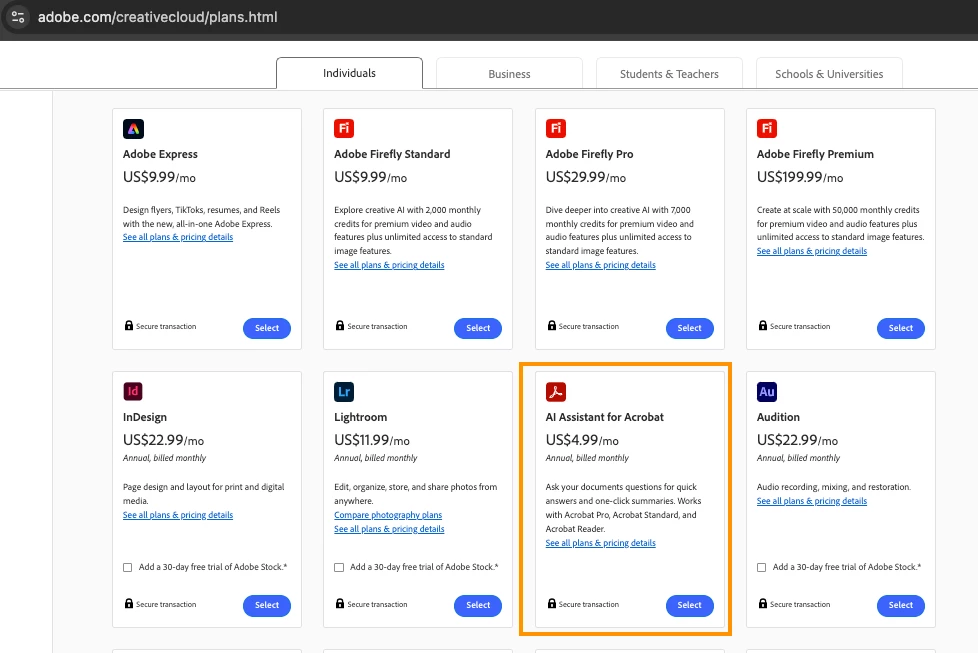This screenshot has height=653, width=978.
Task: Click the site info icon in address bar
Action: tap(17, 17)
